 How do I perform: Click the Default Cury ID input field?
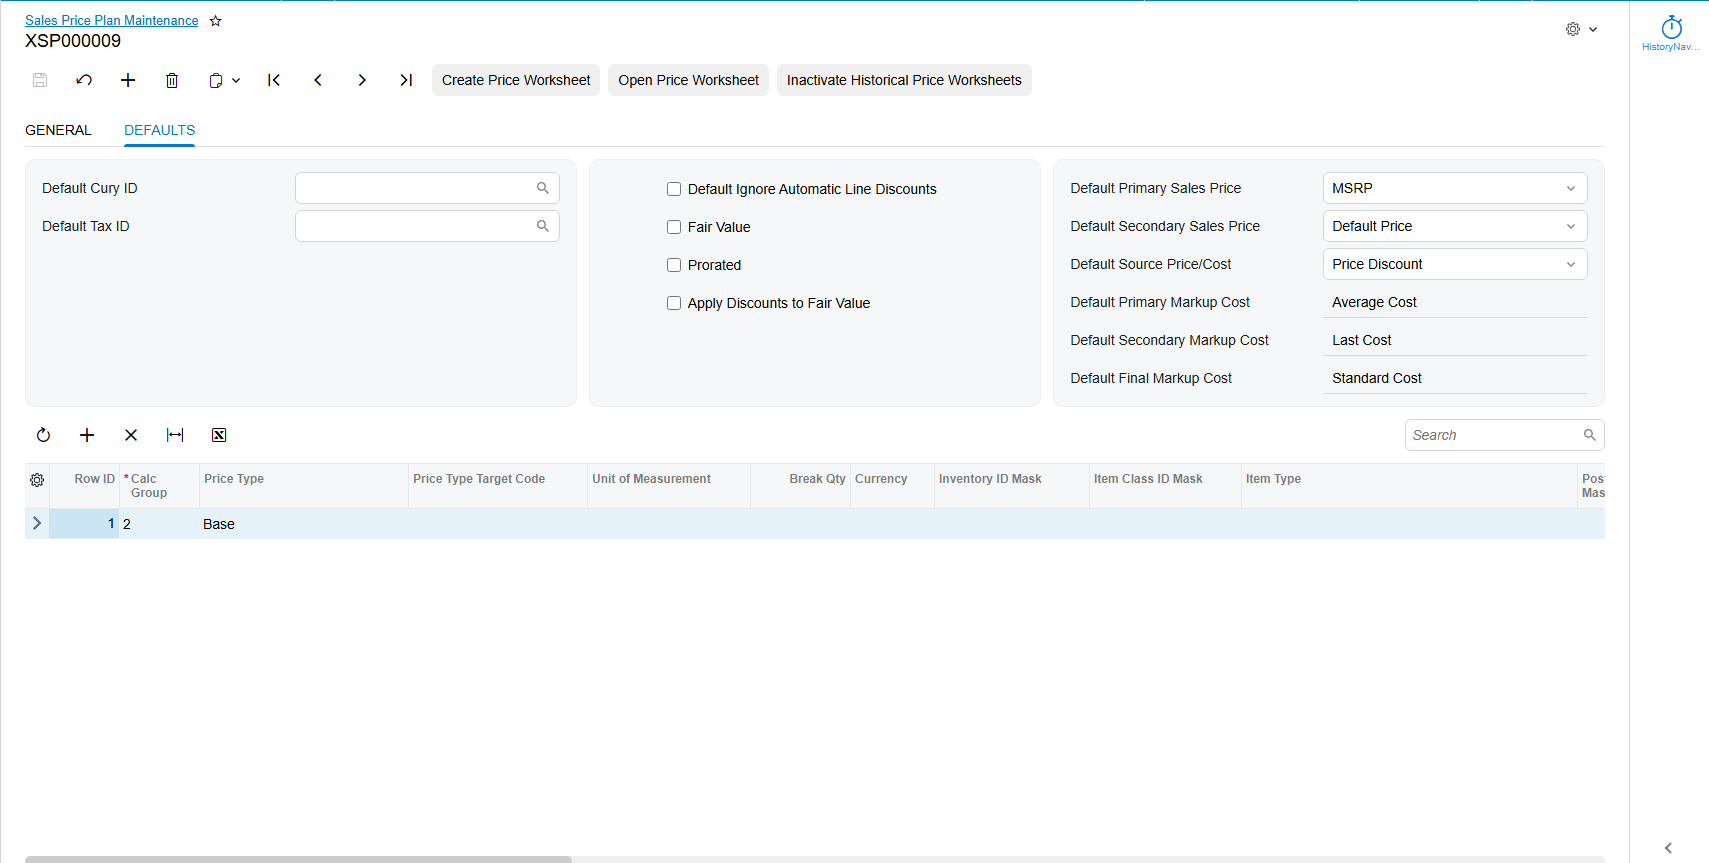click(x=427, y=188)
